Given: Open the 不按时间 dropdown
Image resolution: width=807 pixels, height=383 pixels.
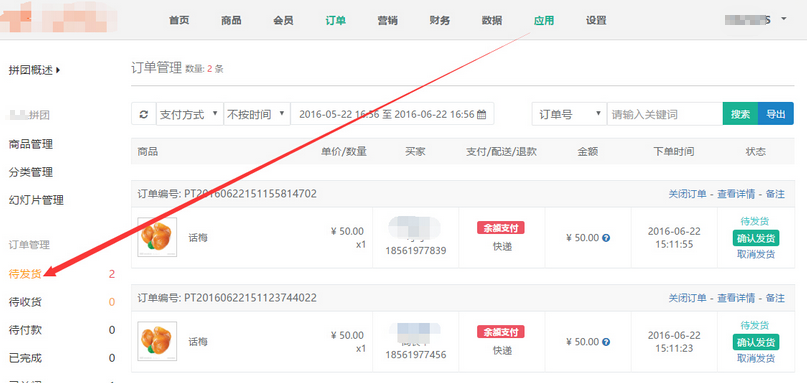Looking at the screenshot, I should point(257,114).
